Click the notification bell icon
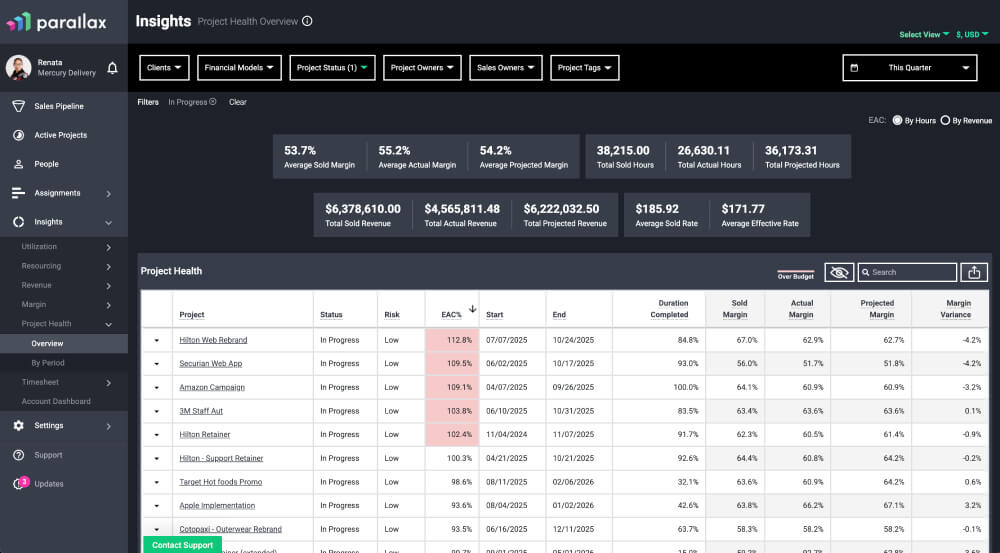 (112, 68)
